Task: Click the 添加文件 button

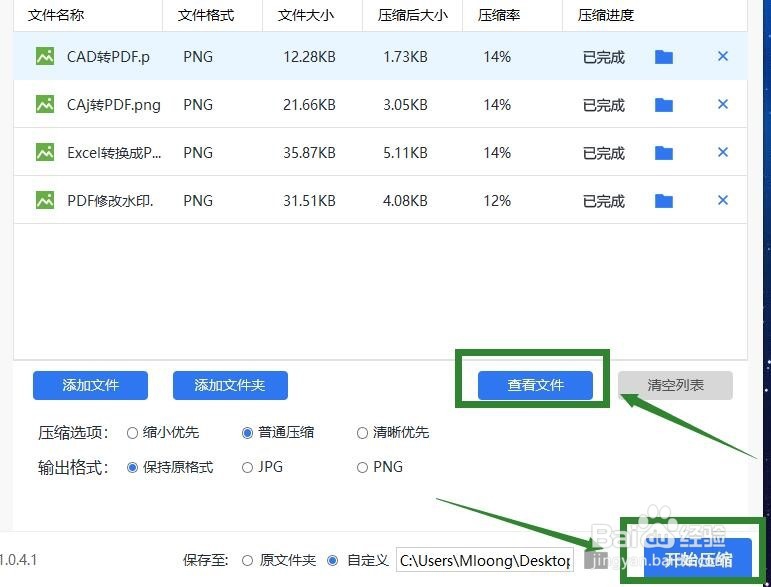Action: pos(90,385)
